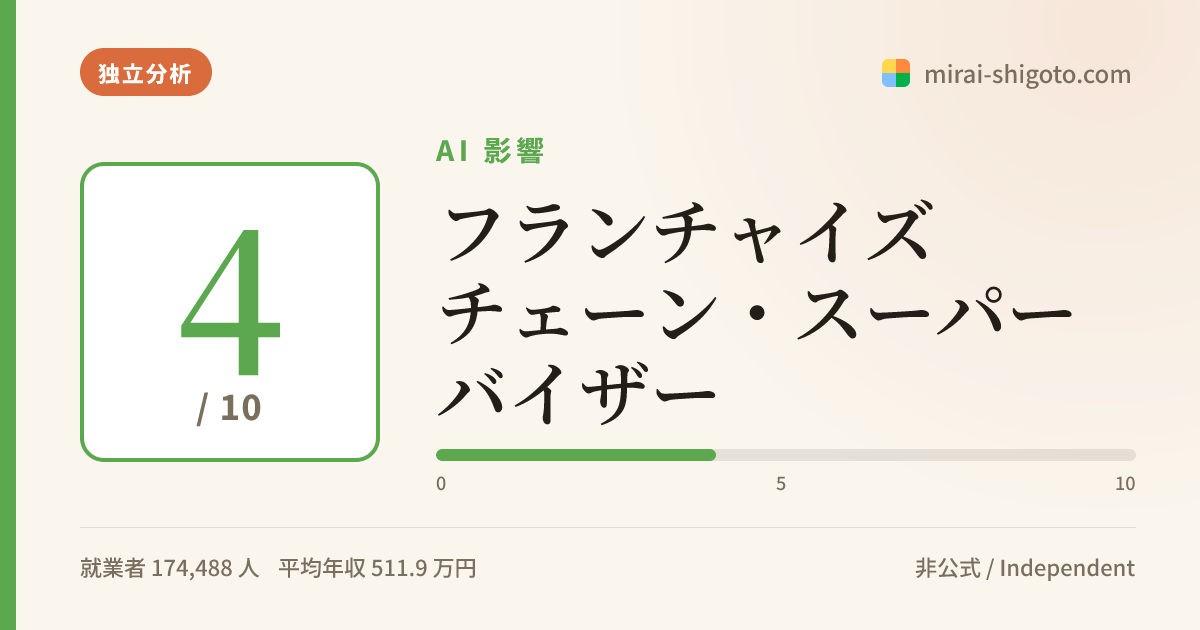Click the / 10 score denominator
Screen dimensions: 1200x630
[x=229, y=408]
